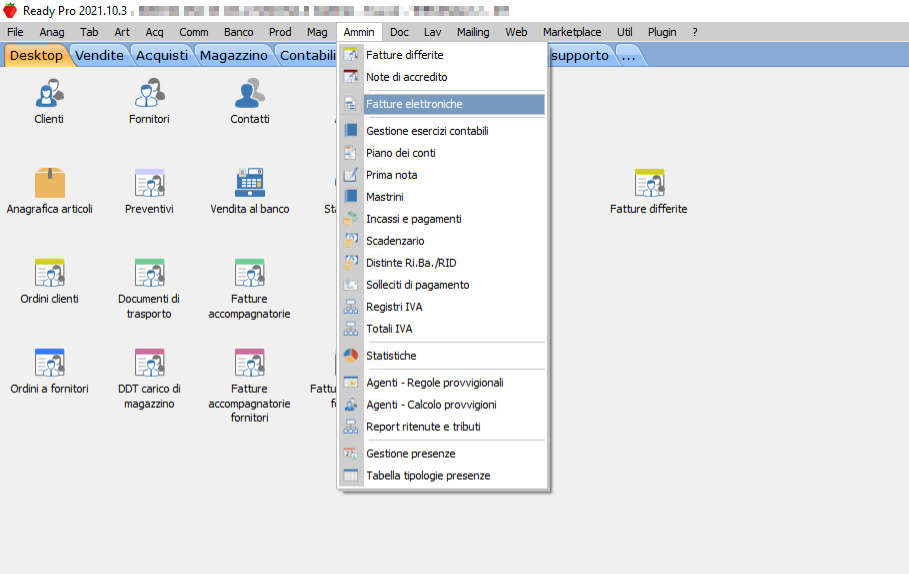Switch to the Contabili tab
The height and width of the screenshot is (574, 909).
tap(307, 56)
